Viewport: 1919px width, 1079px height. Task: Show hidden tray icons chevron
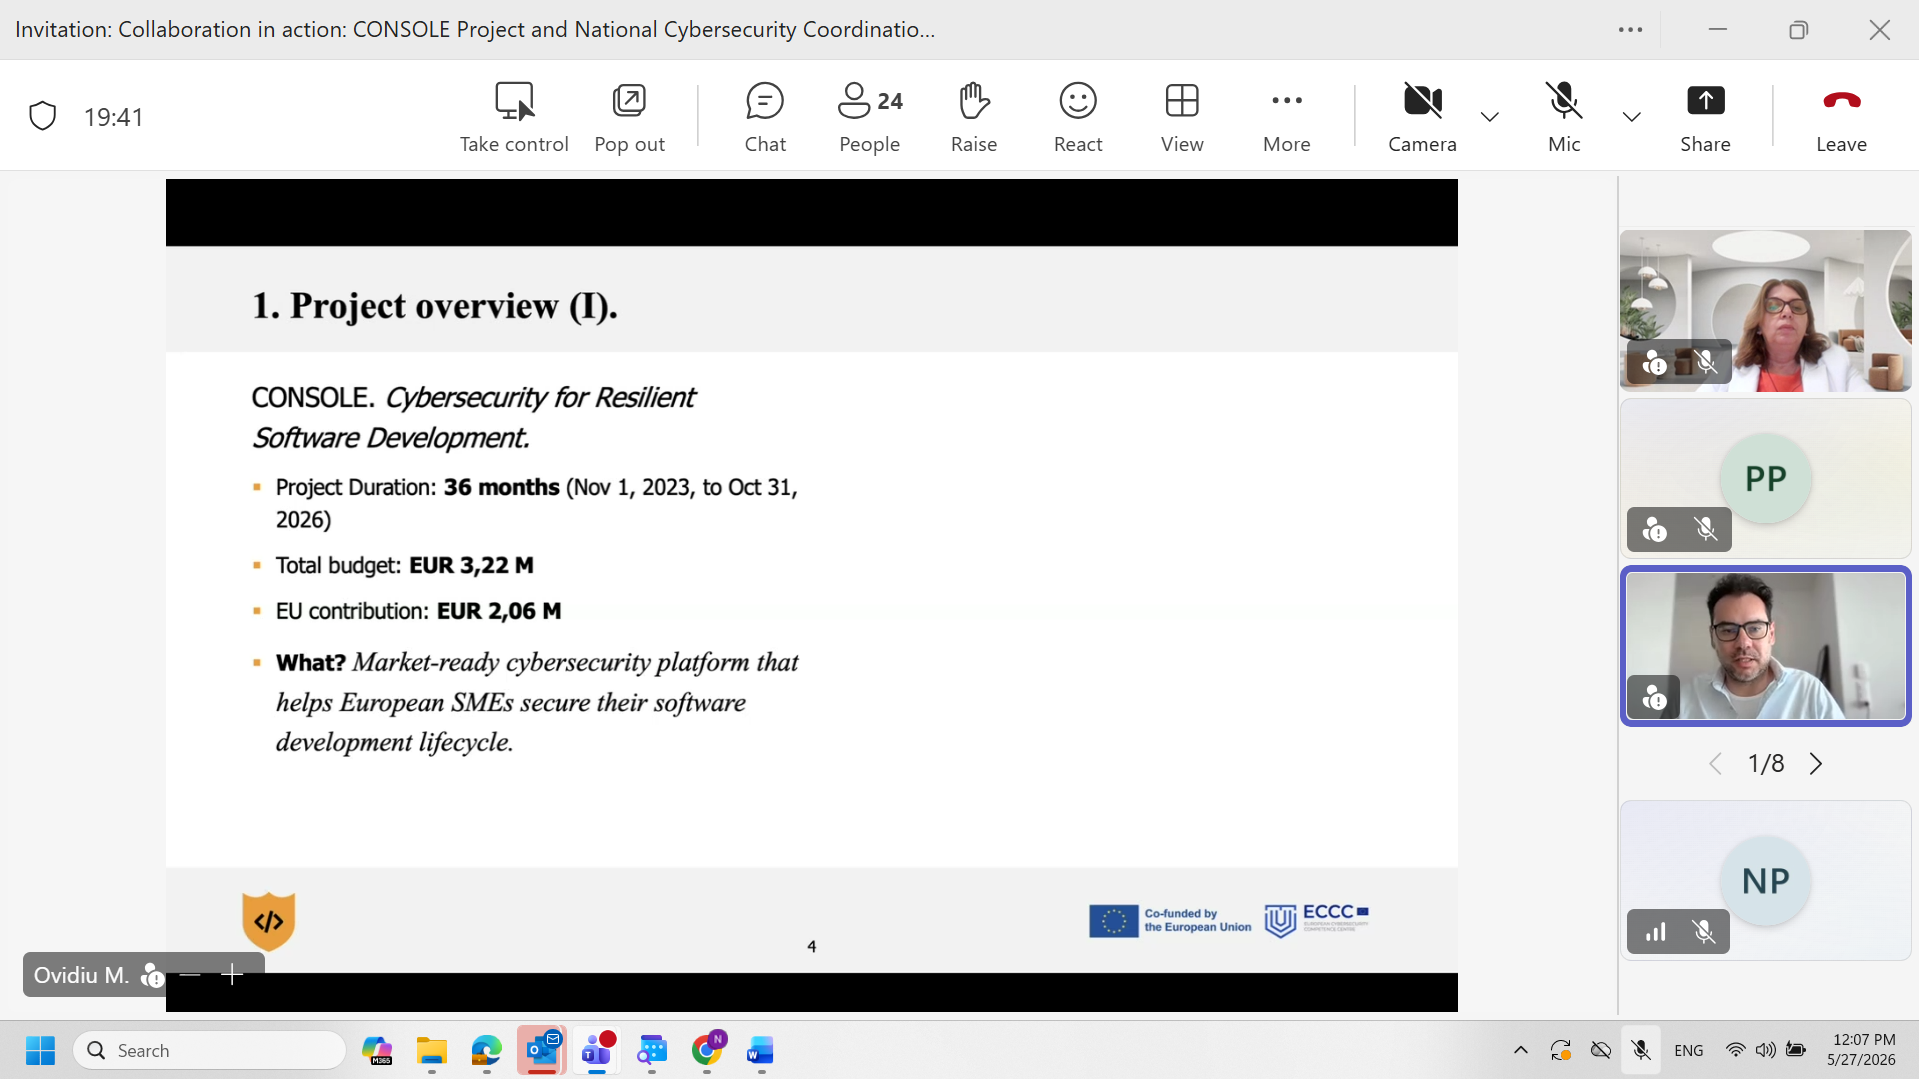(1521, 1051)
